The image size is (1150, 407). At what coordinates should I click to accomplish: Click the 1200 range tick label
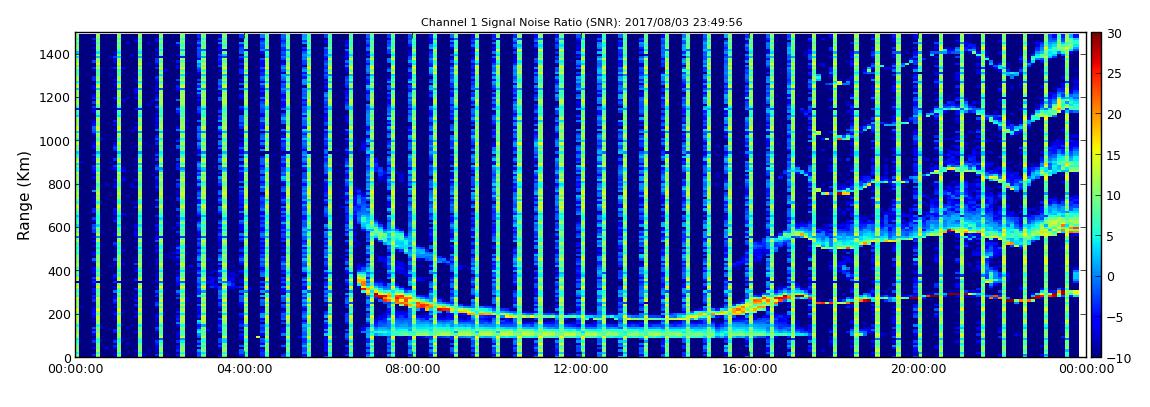(x=56, y=98)
